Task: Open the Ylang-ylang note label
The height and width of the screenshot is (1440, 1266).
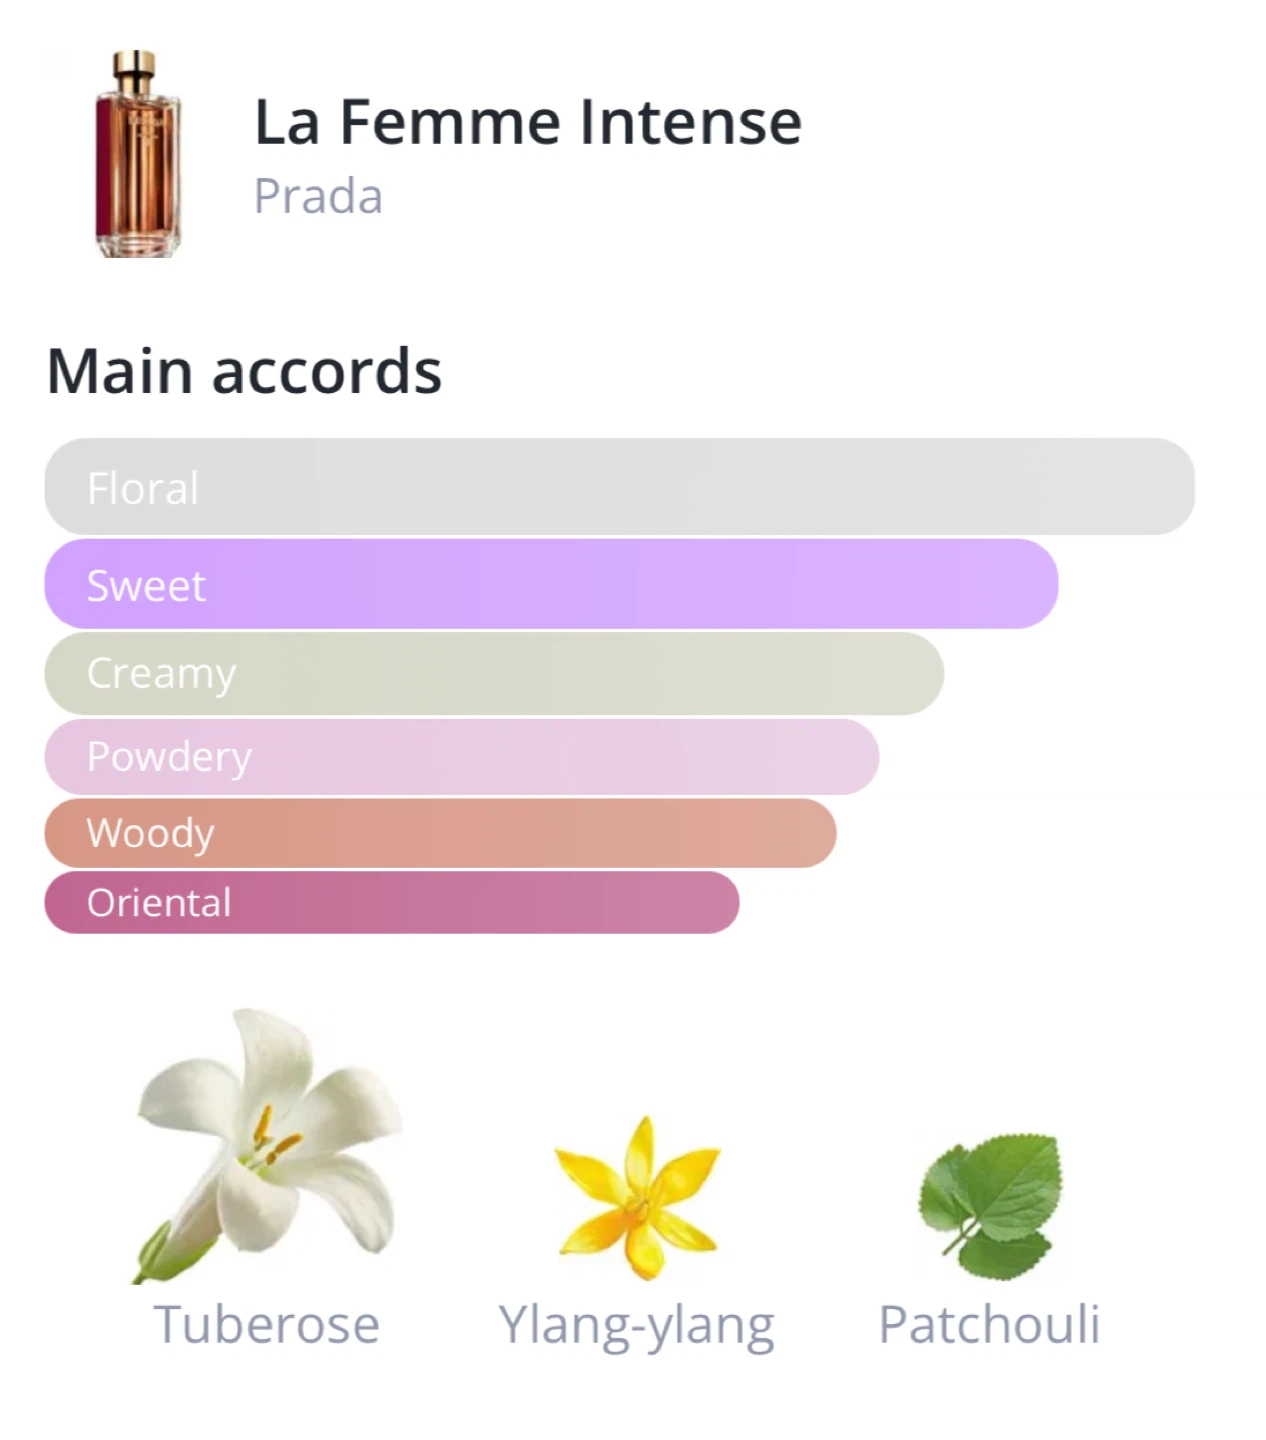Action: 636,1326
